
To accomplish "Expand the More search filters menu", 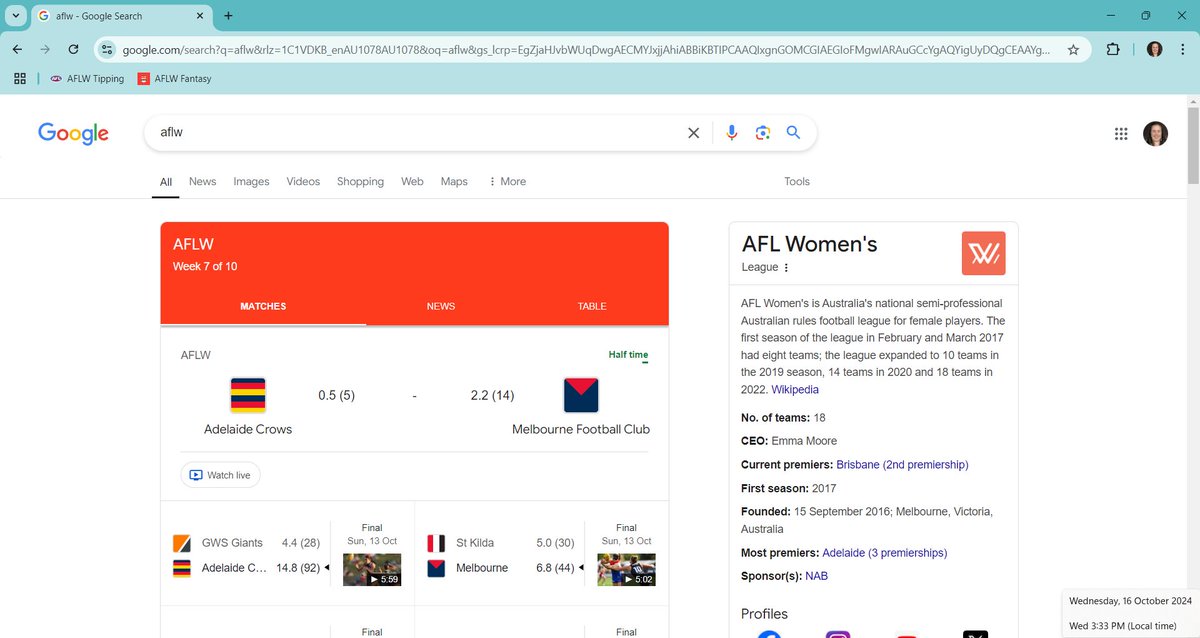I will [507, 182].
